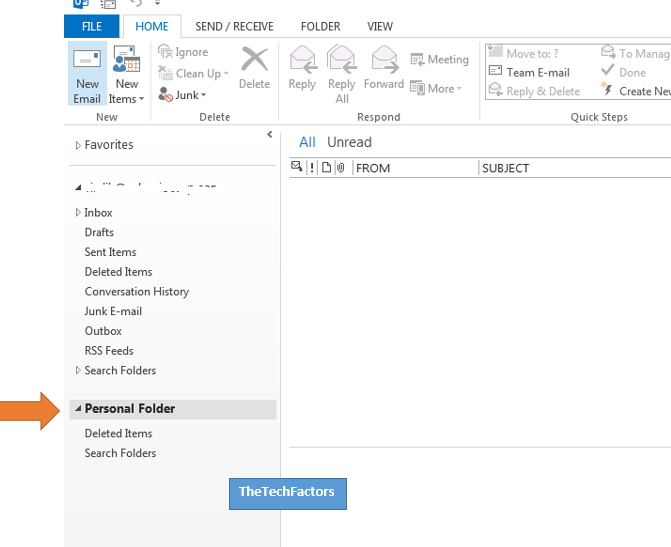Select the Team E-mail quick step

[529, 72]
